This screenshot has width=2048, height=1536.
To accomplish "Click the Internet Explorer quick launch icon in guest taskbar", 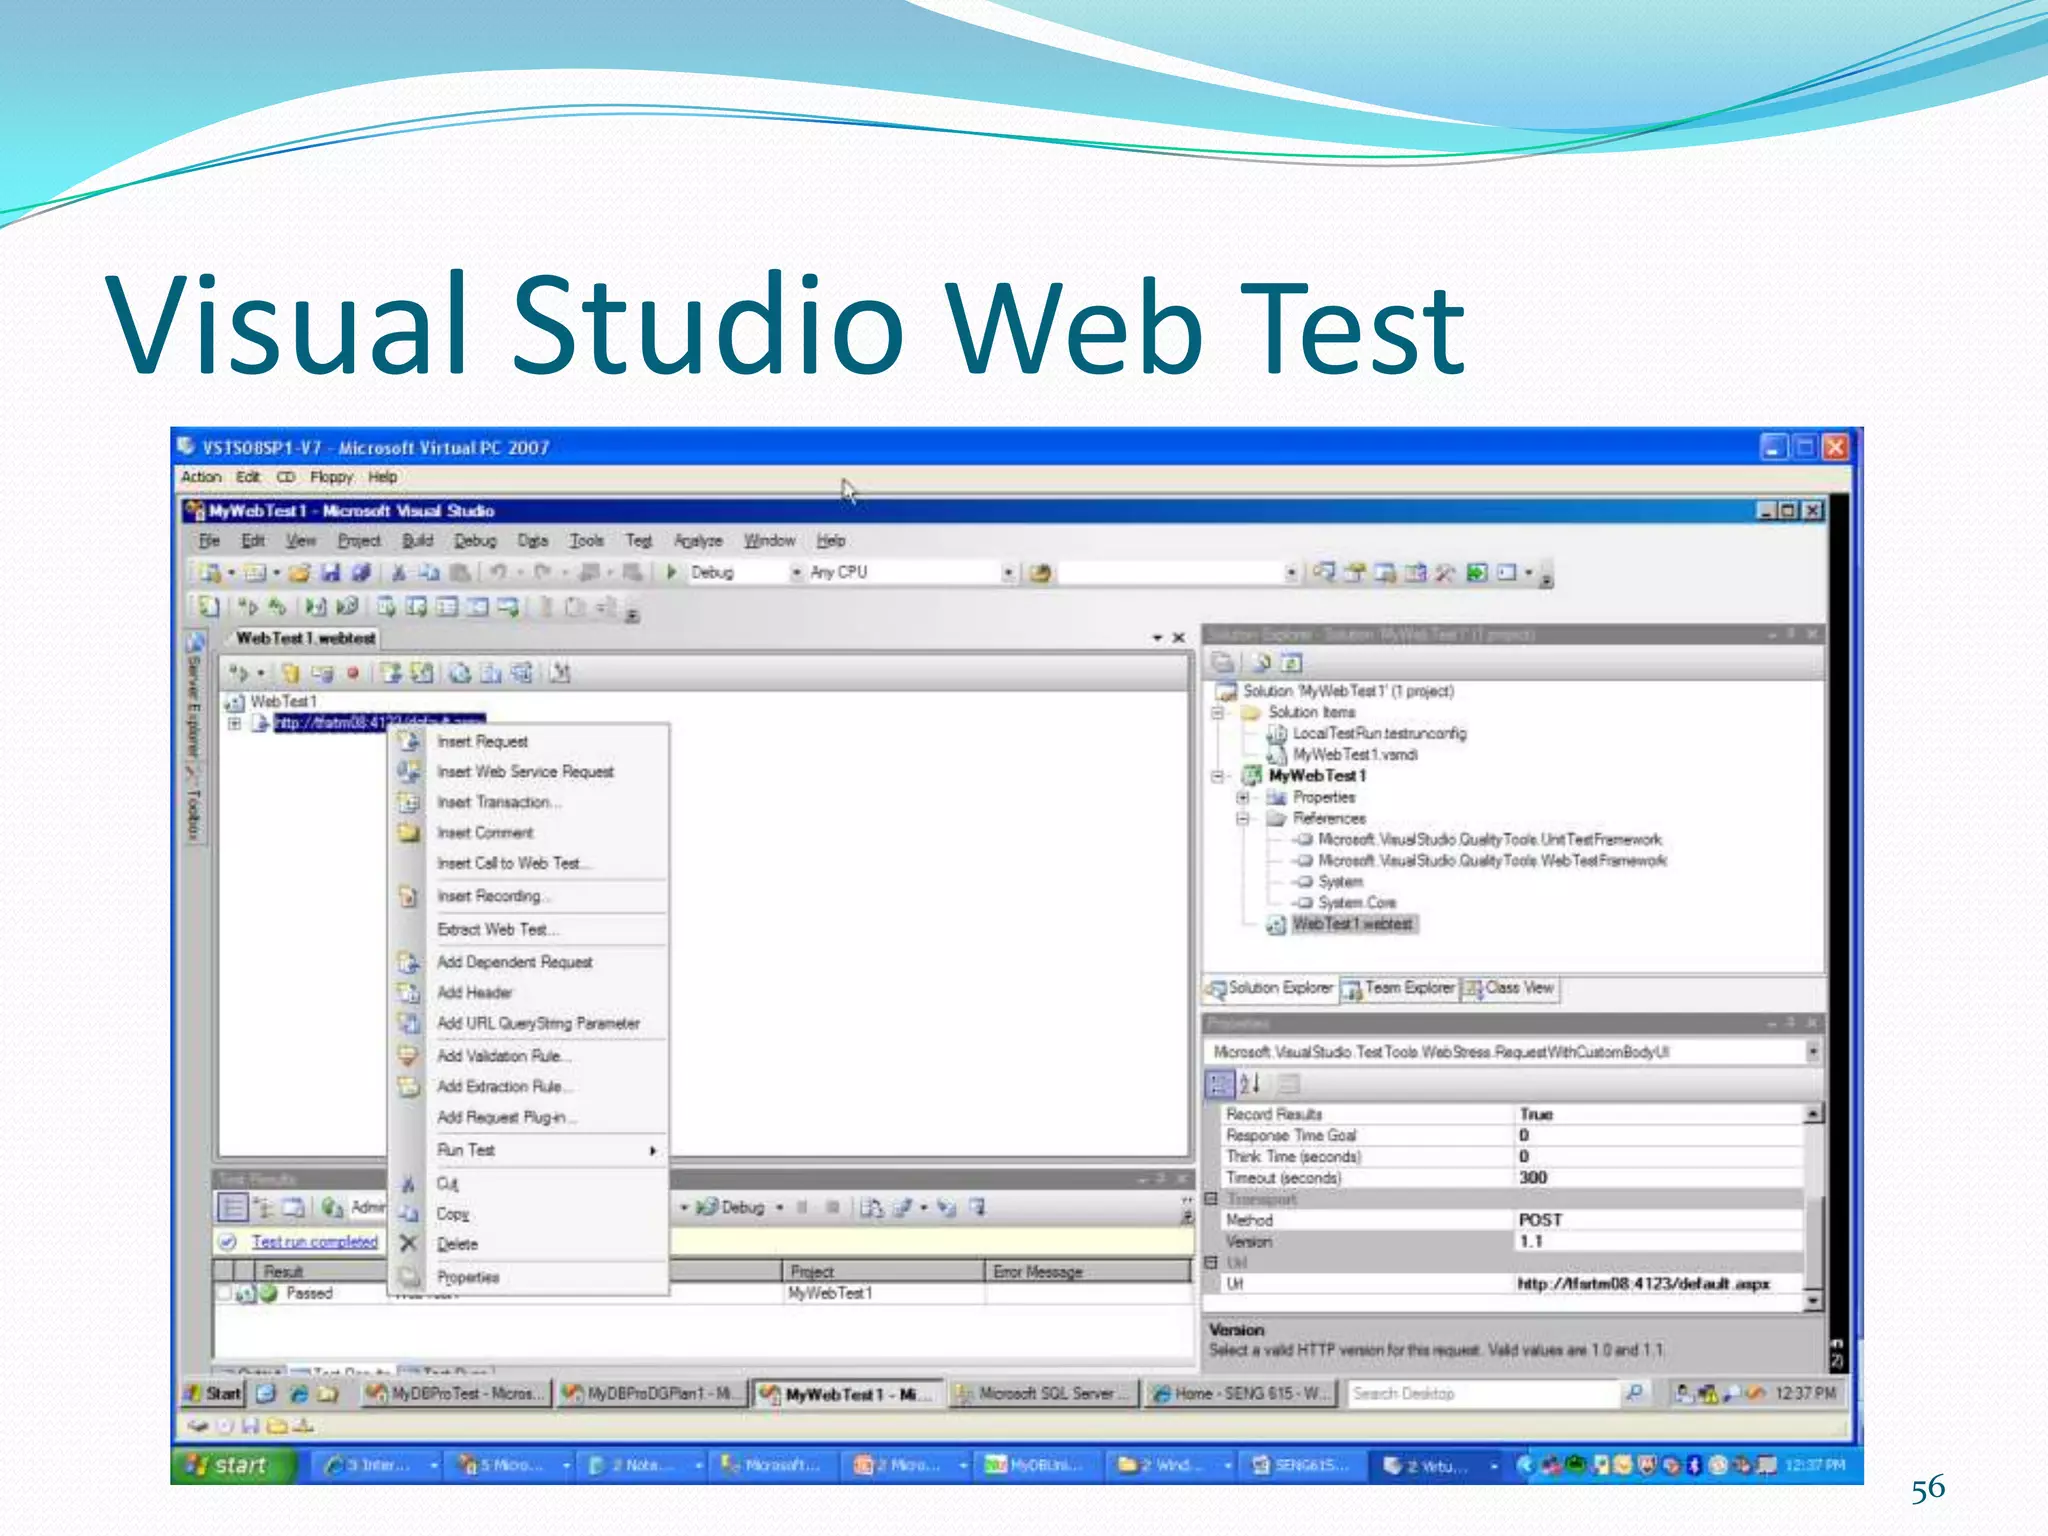I will coord(298,1394).
